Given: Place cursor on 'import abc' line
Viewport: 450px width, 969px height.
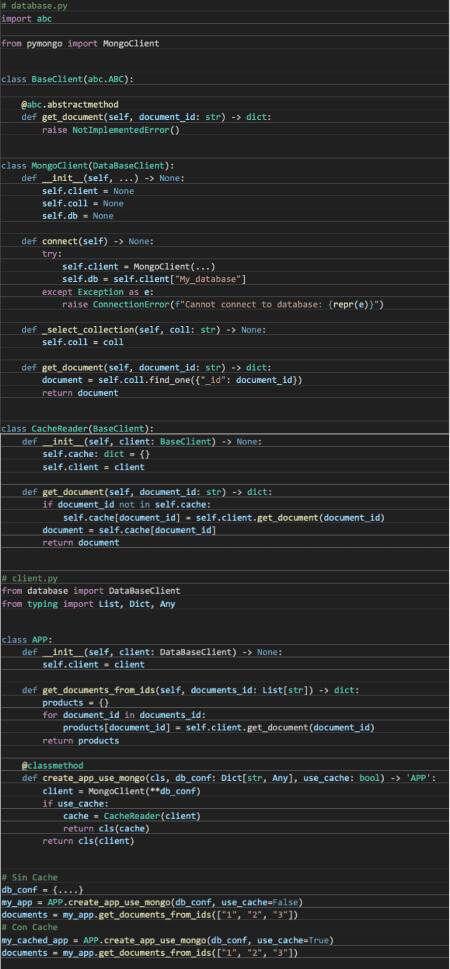Looking at the screenshot, I should click(27, 19).
